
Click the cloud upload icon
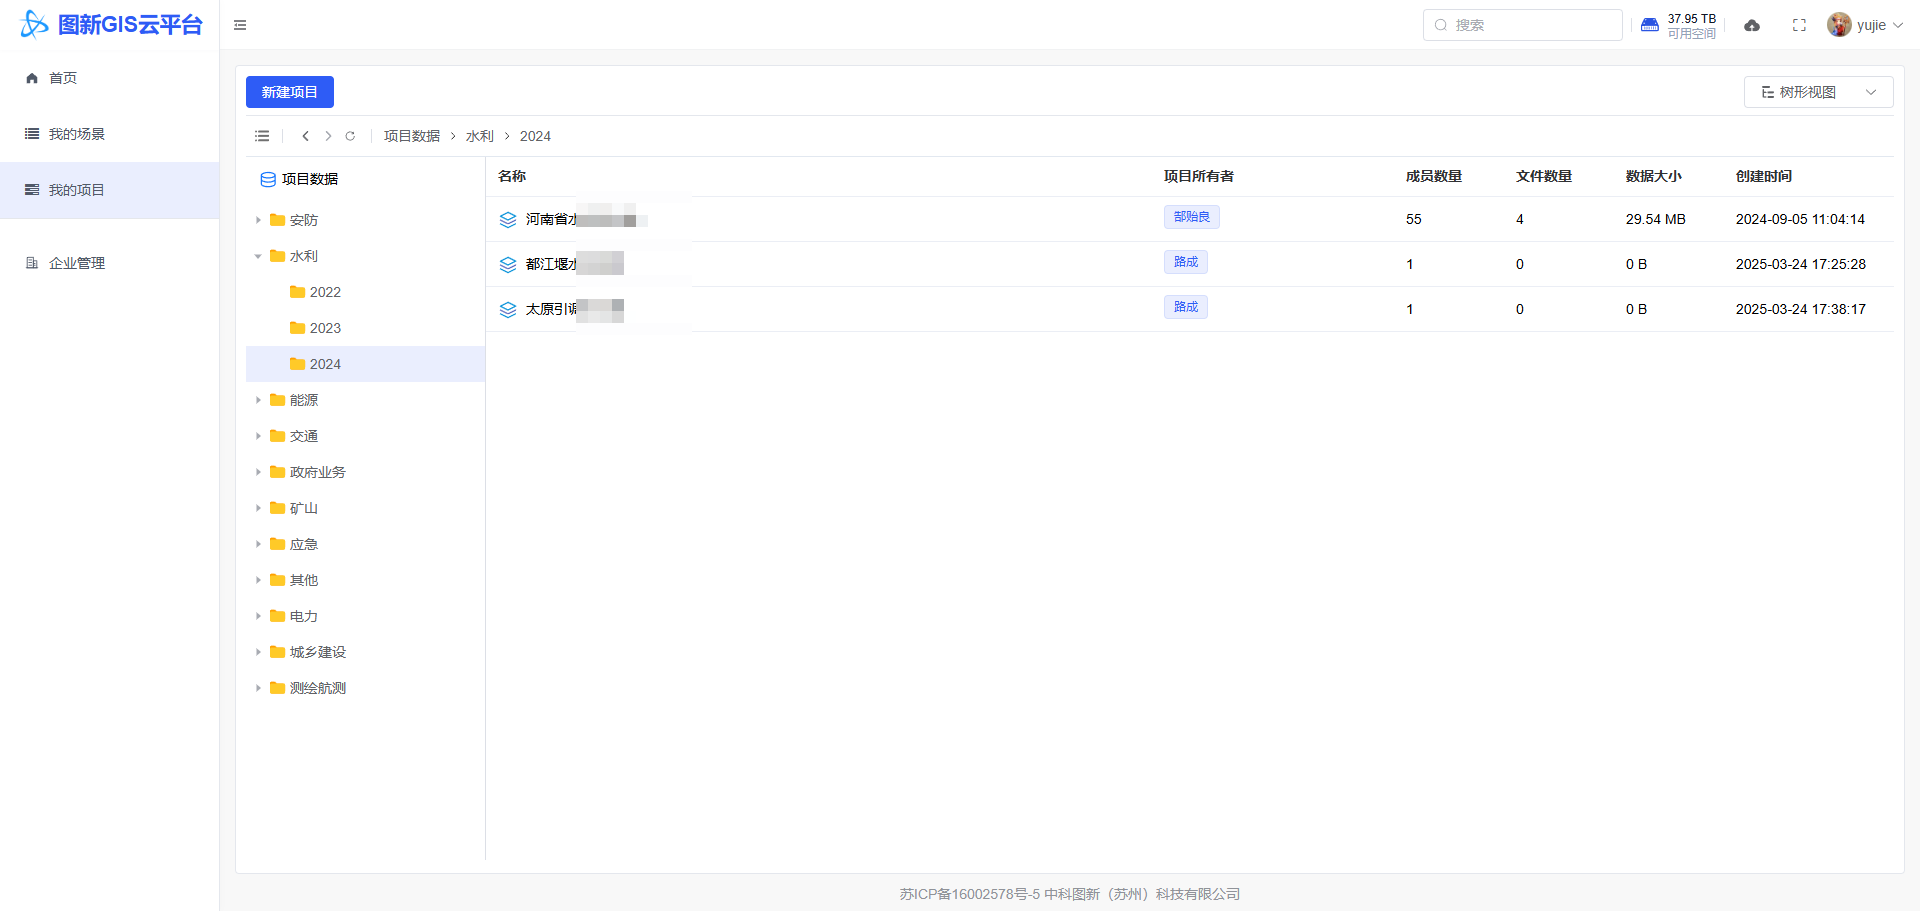pos(1752,25)
